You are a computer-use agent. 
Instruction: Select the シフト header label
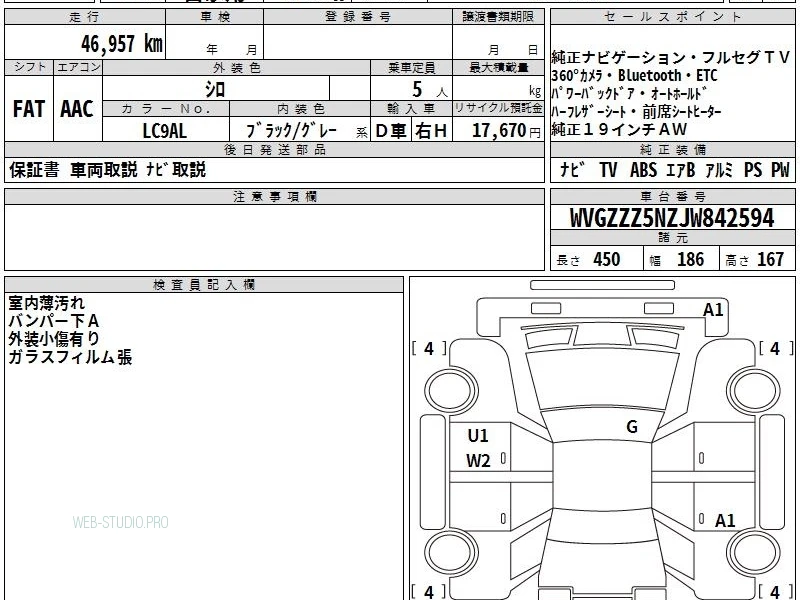[x=29, y=67]
